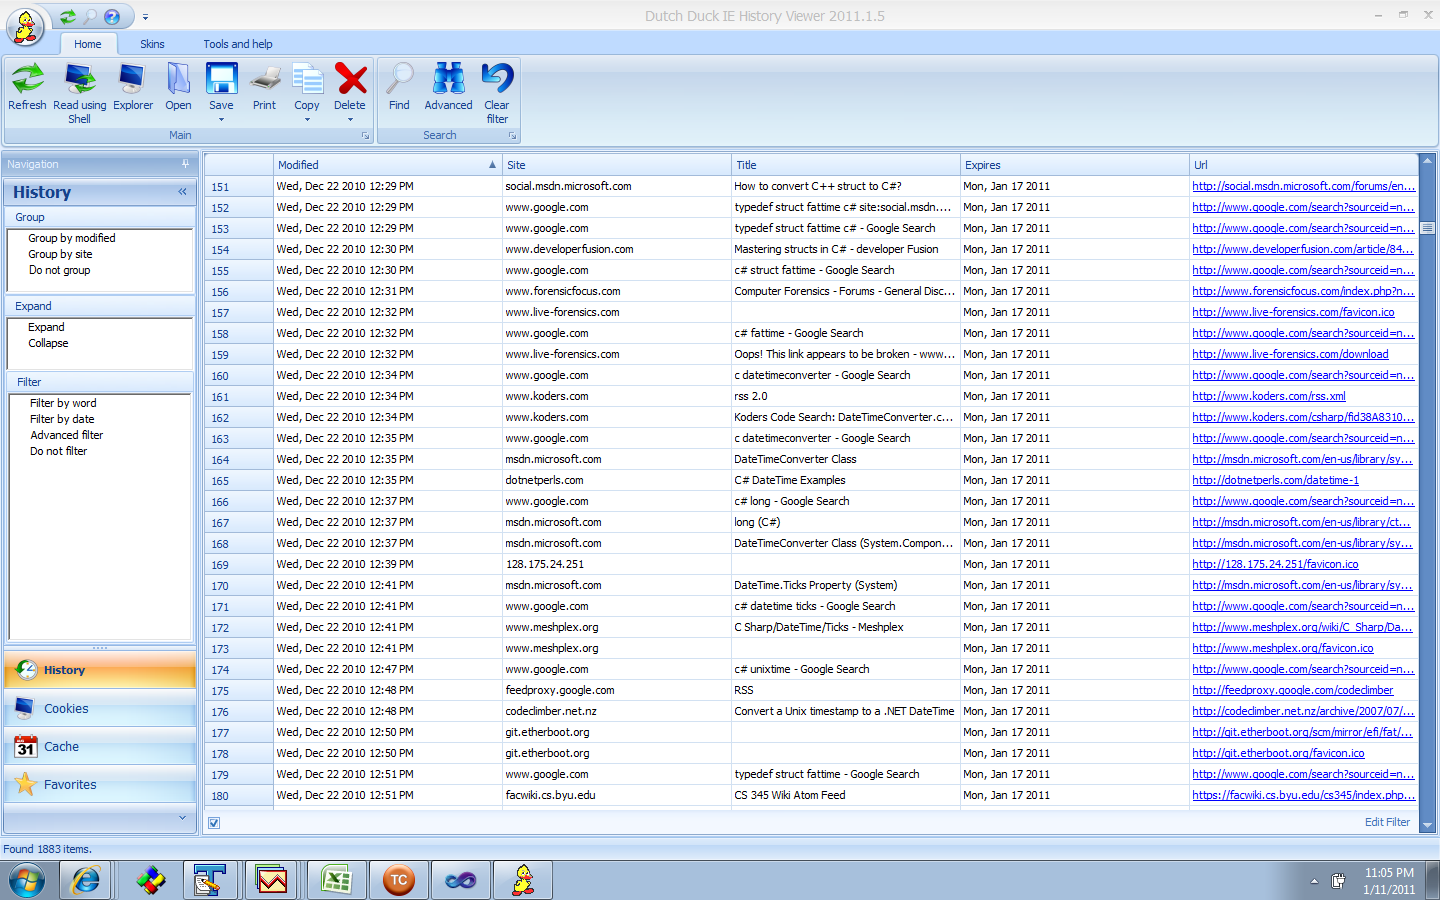Screen dimensions: 1440x900
Task: Open Main group dialog launcher
Action: click(365, 135)
